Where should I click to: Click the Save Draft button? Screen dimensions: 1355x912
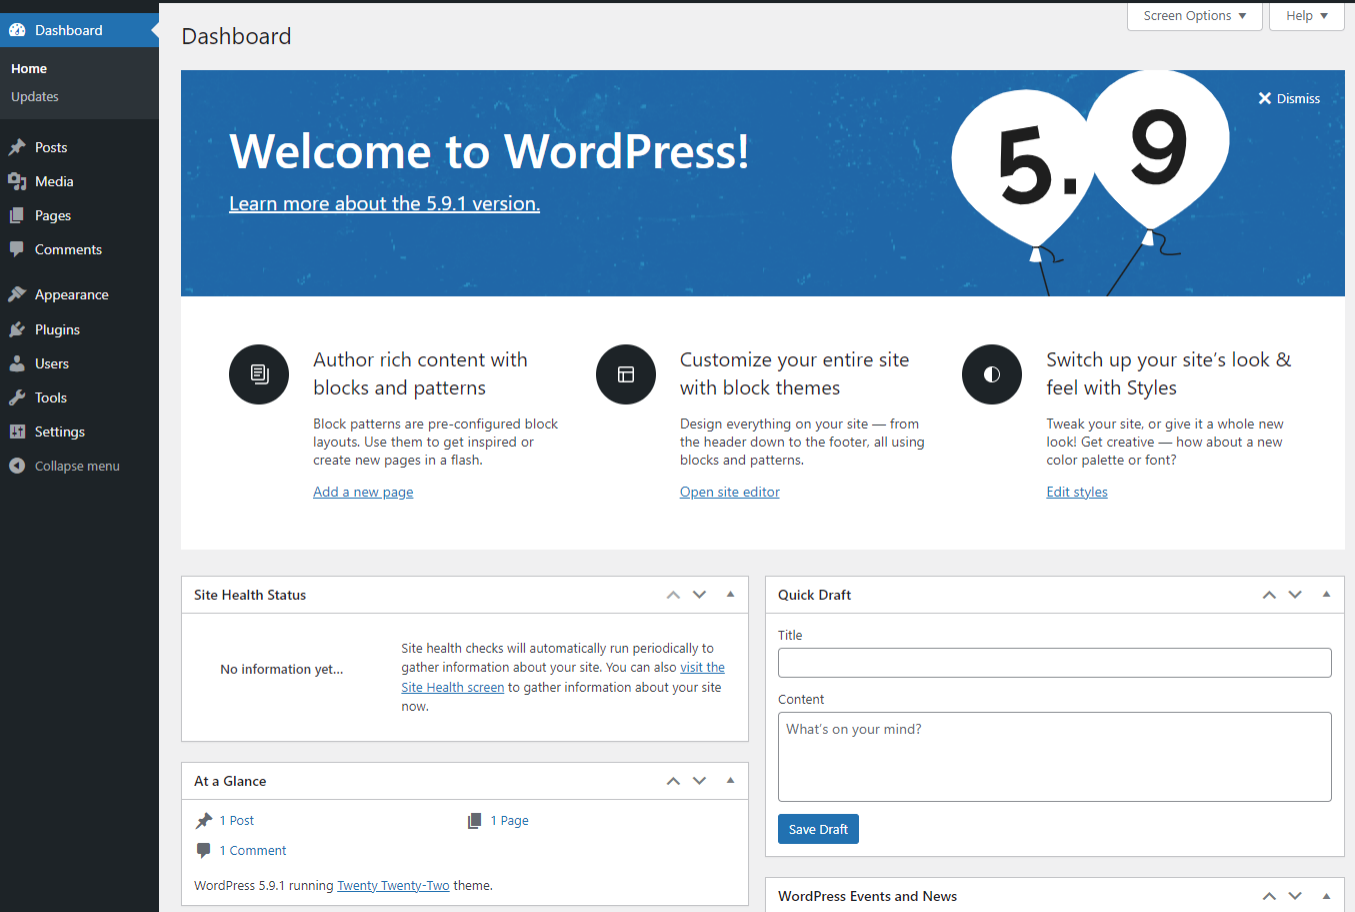coord(818,829)
